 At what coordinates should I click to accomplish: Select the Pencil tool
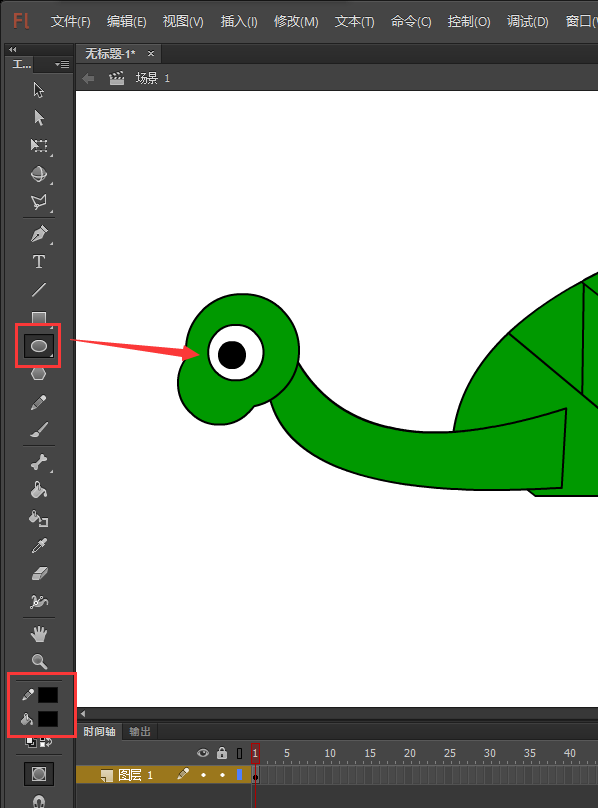(x=39, y=402)
